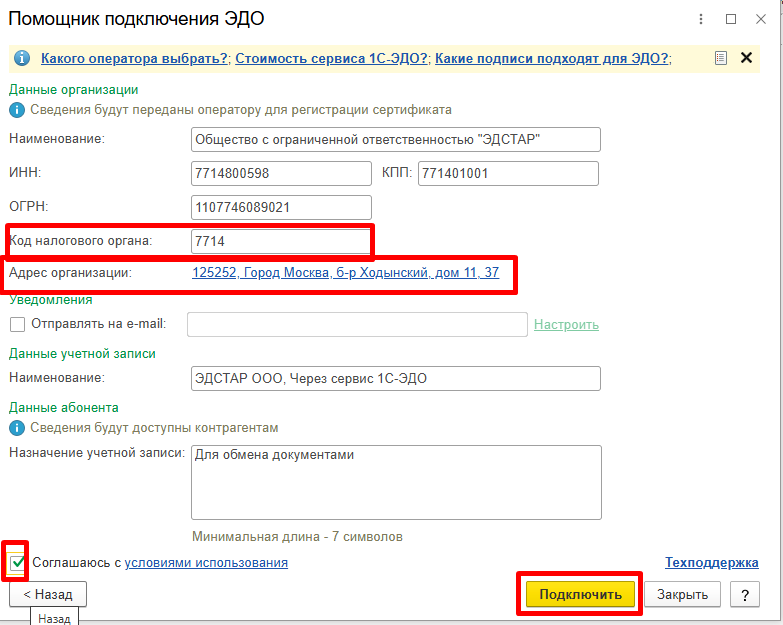This screenshot has width=783, height=625.
Task: Click the 'Данные абонента' heading
Action: [64, 407]
